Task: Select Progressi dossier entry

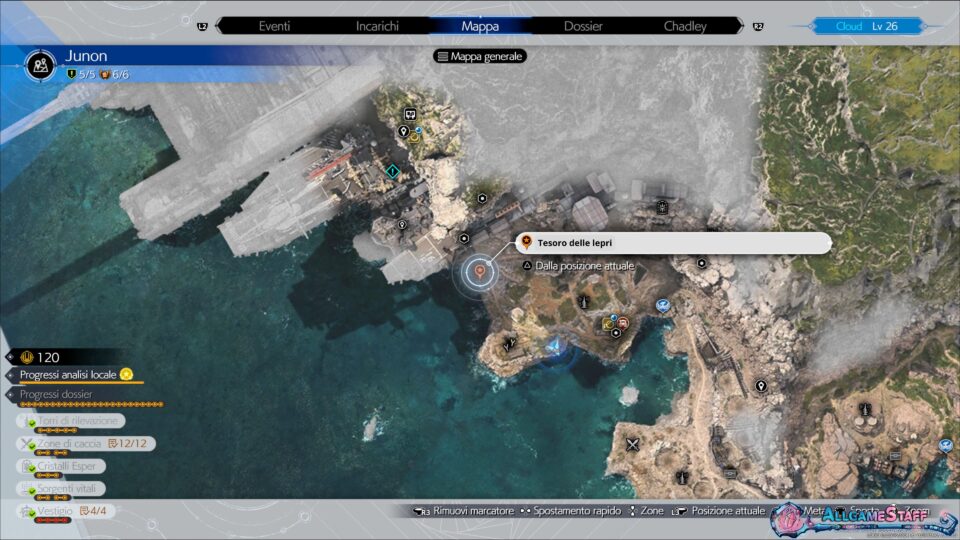Action: tap(56, 394)
